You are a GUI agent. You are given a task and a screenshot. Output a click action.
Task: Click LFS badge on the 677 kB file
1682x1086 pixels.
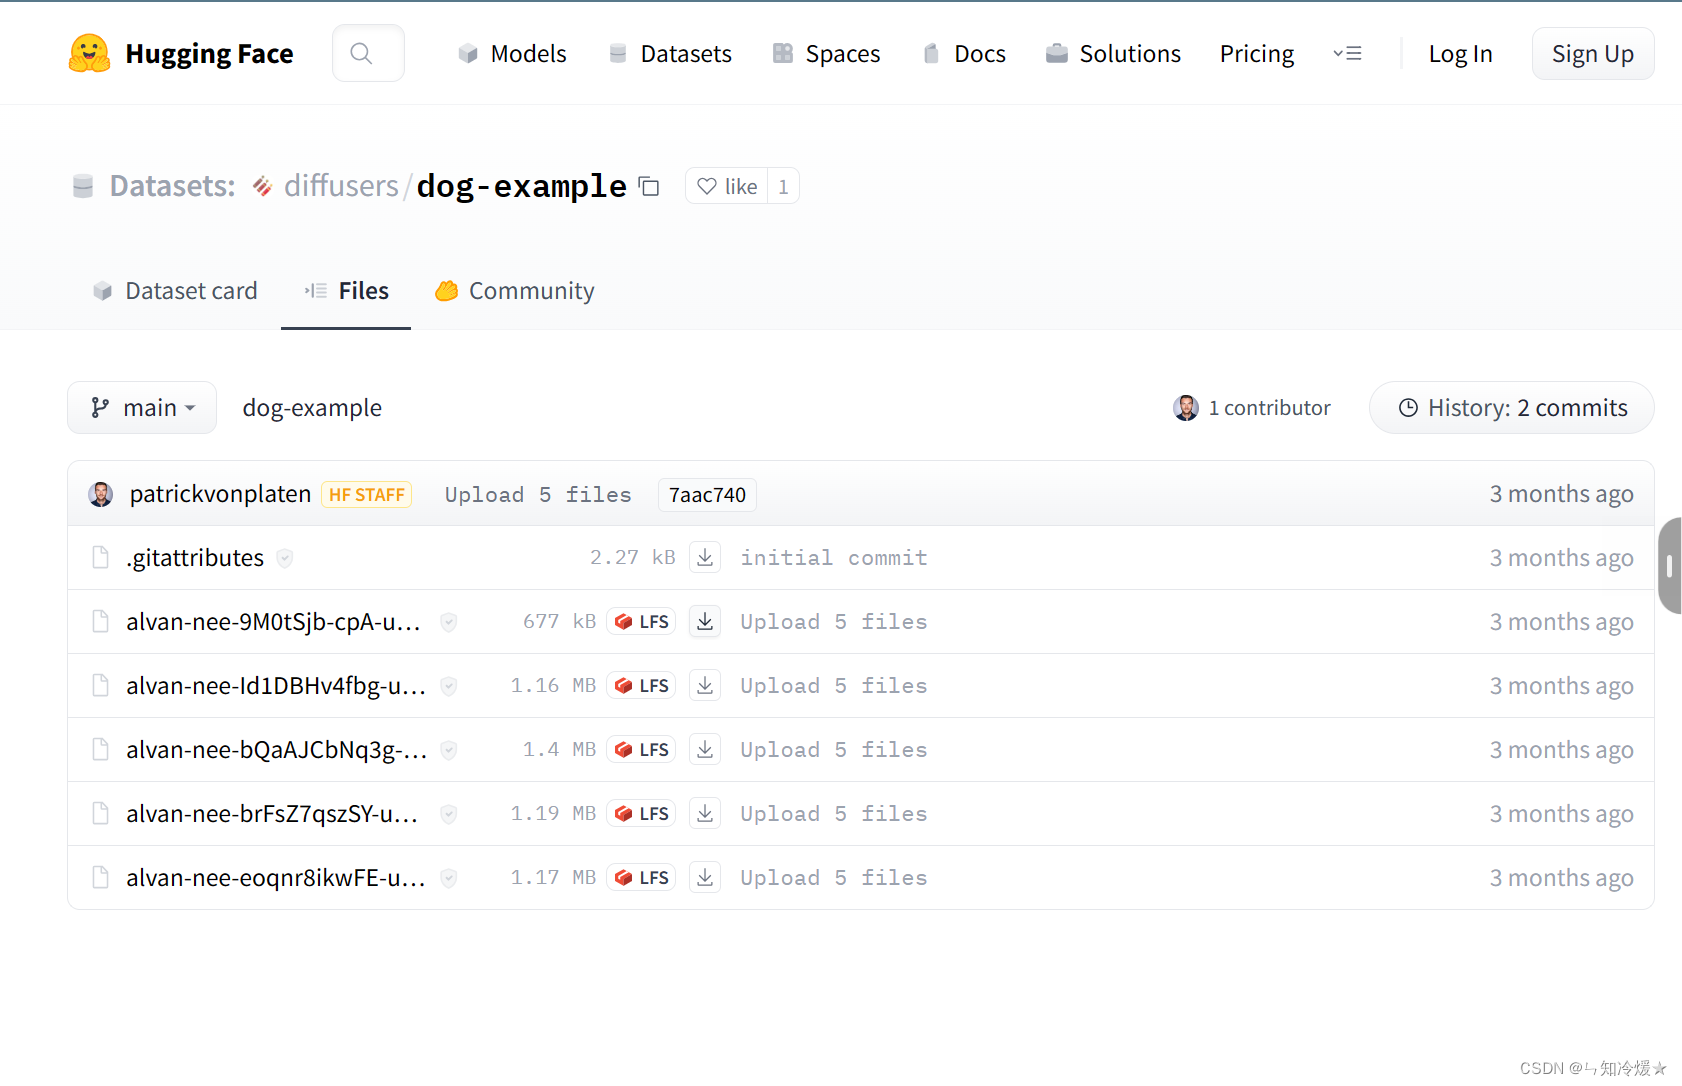click(641, 621)
